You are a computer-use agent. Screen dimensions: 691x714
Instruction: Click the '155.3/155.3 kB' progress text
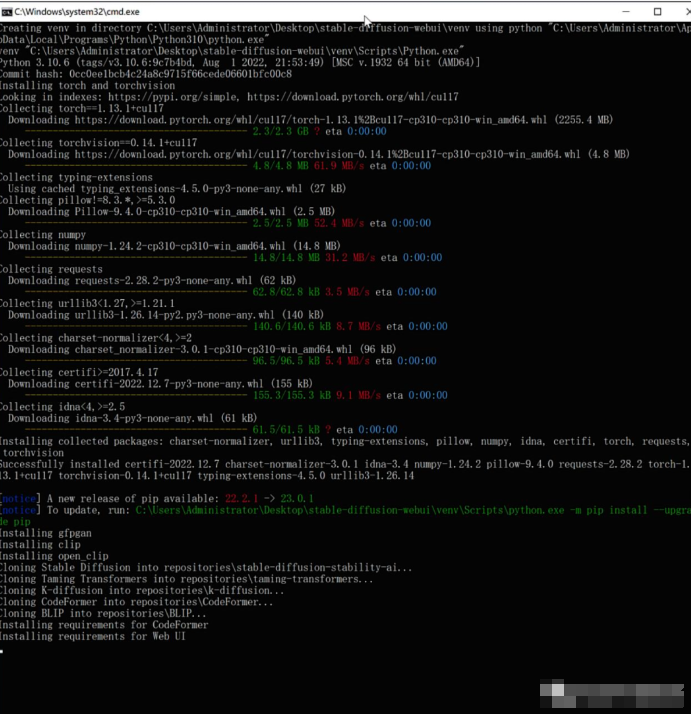pyautogui.click(x=292, y=395)
